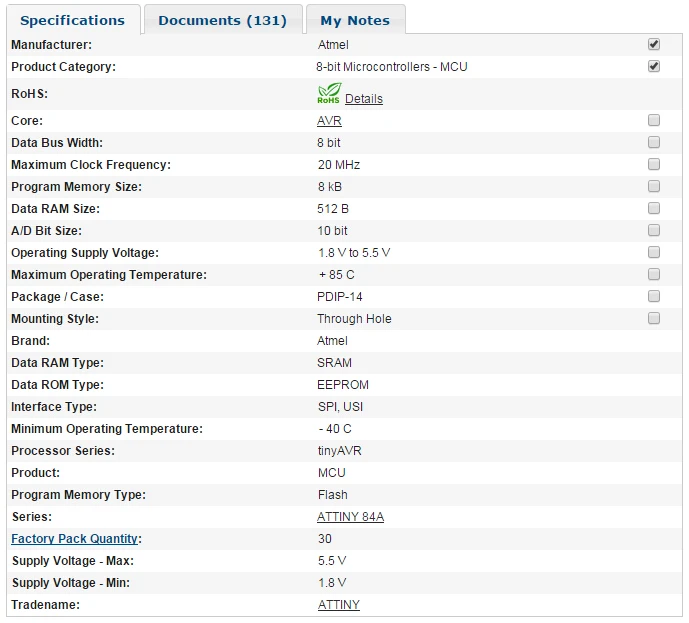Tick the Core checkbox
The height and width of the screenshot is (623, 689).
654,120
